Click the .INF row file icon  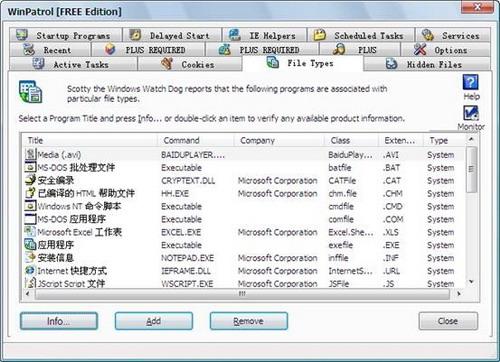[31, 257]
